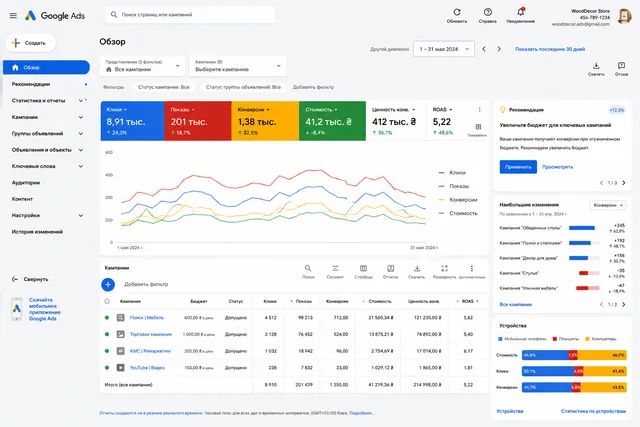
Task: Click the Применить recommendation button
Action: 518,167
